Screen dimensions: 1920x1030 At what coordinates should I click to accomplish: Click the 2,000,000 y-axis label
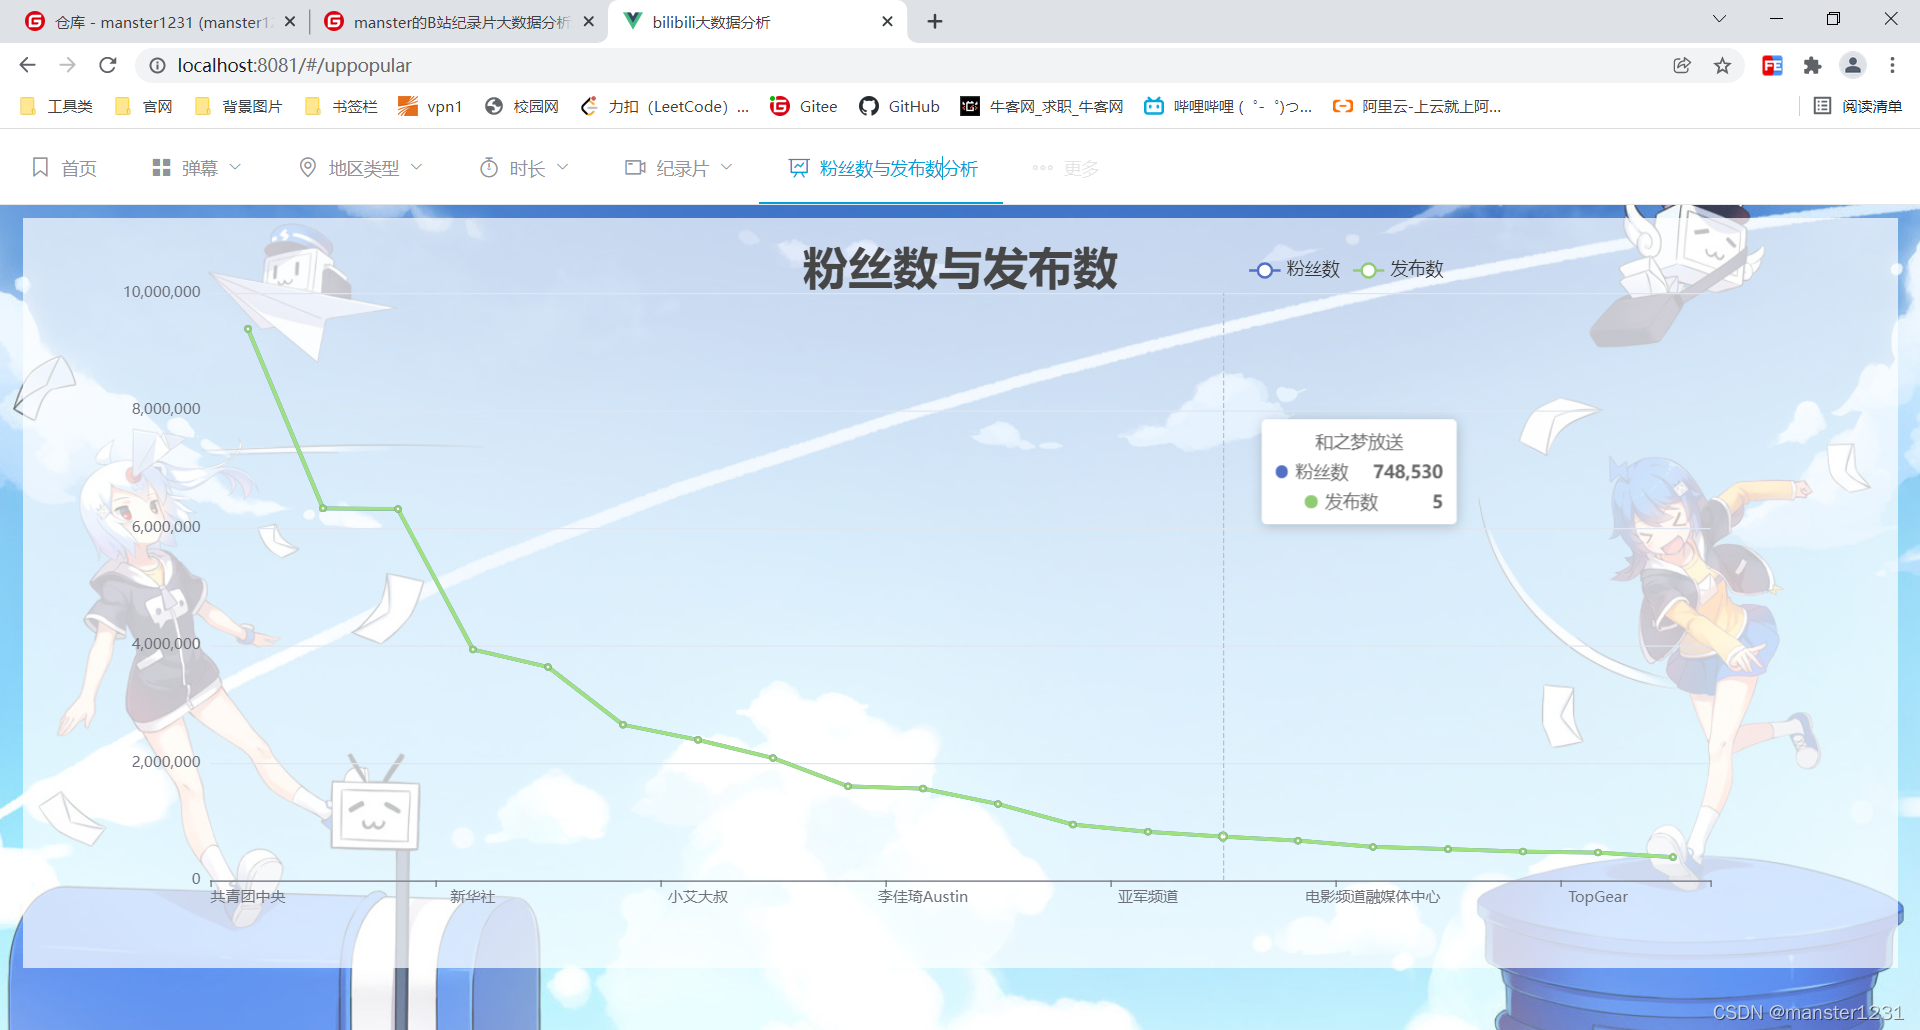(166, 762)
